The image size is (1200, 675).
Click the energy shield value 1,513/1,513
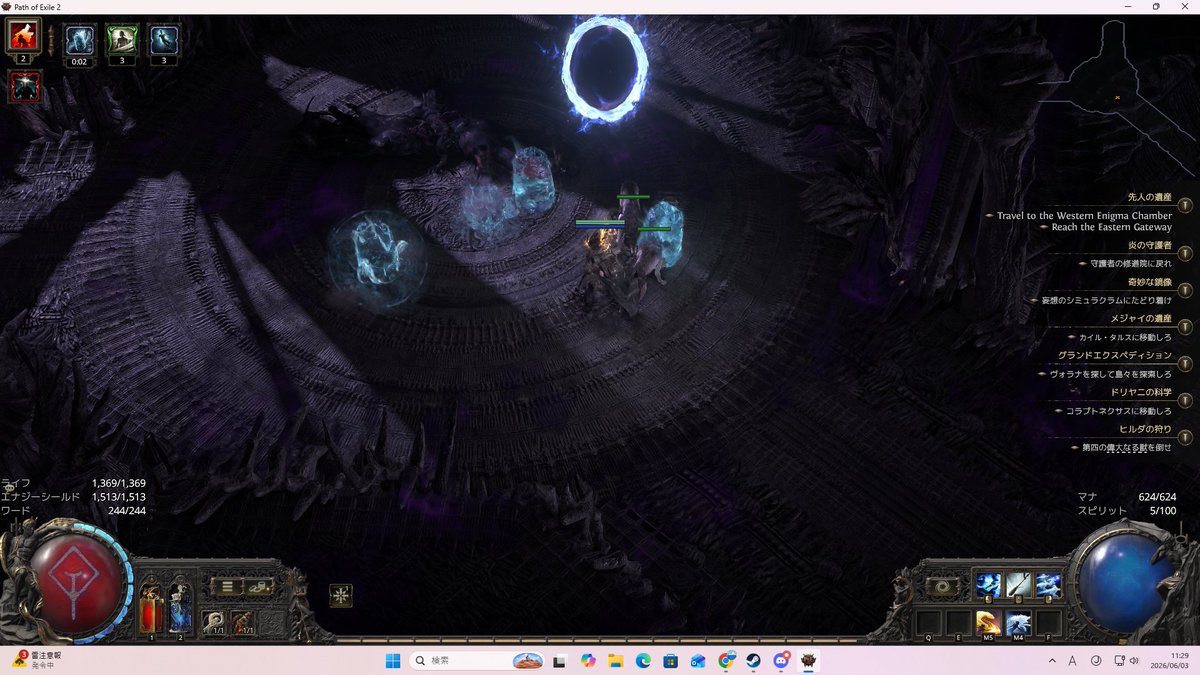click(119, 497)
